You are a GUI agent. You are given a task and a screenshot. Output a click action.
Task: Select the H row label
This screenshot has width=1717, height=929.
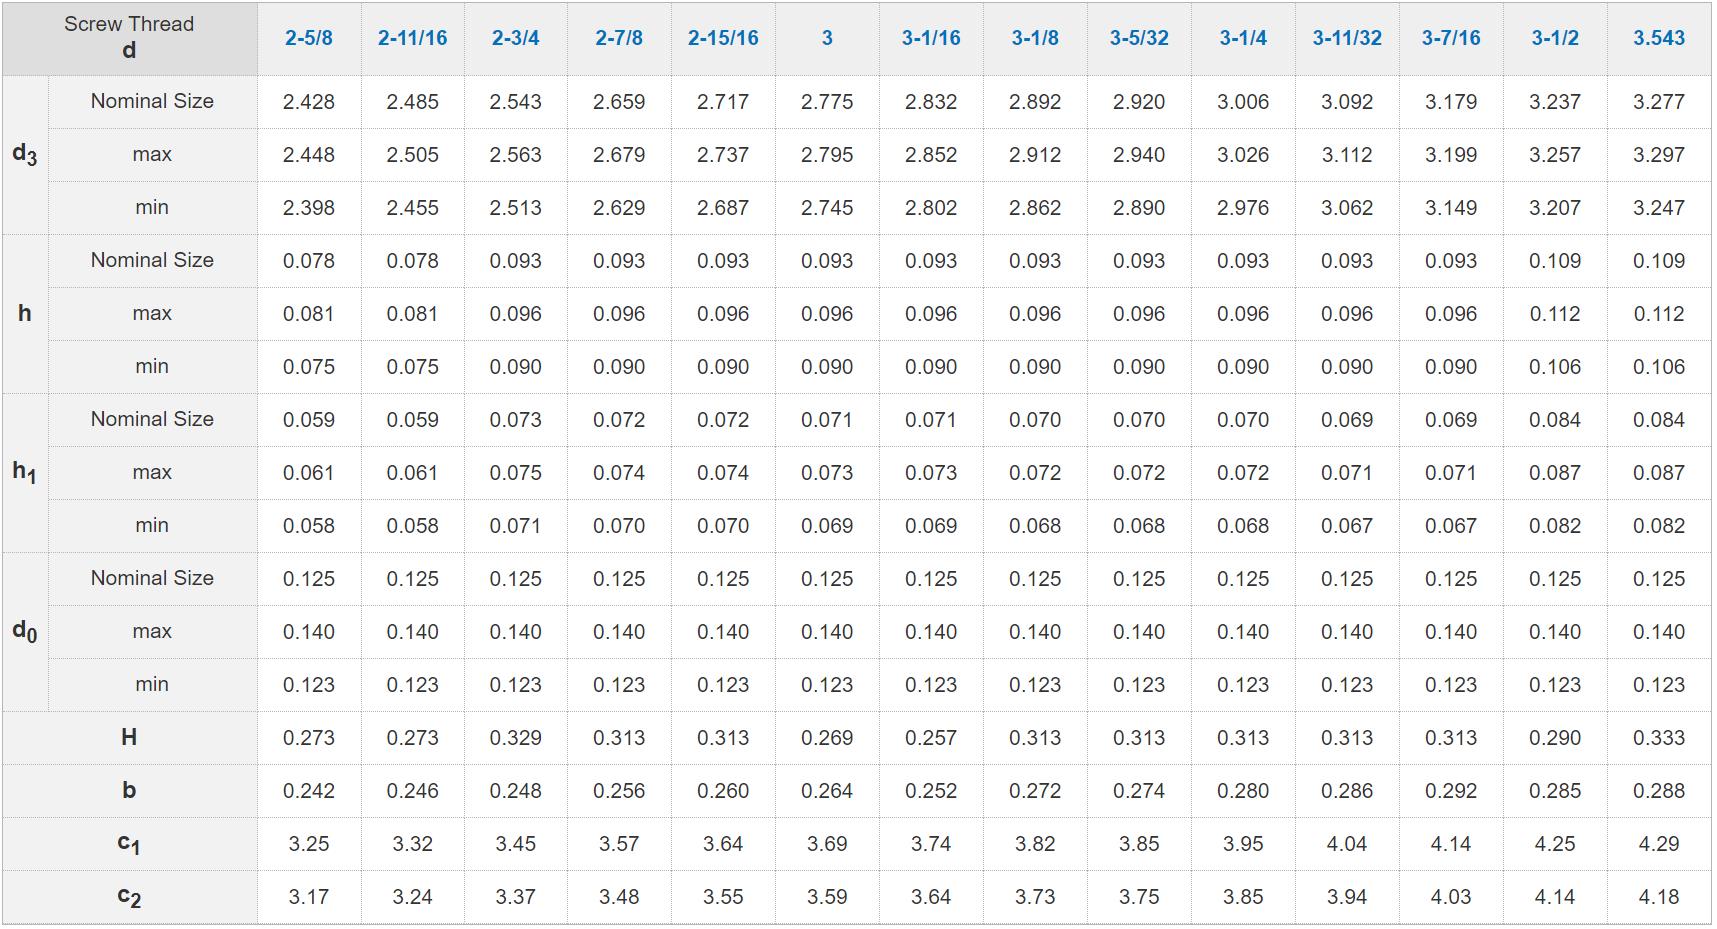click(129, 738)
